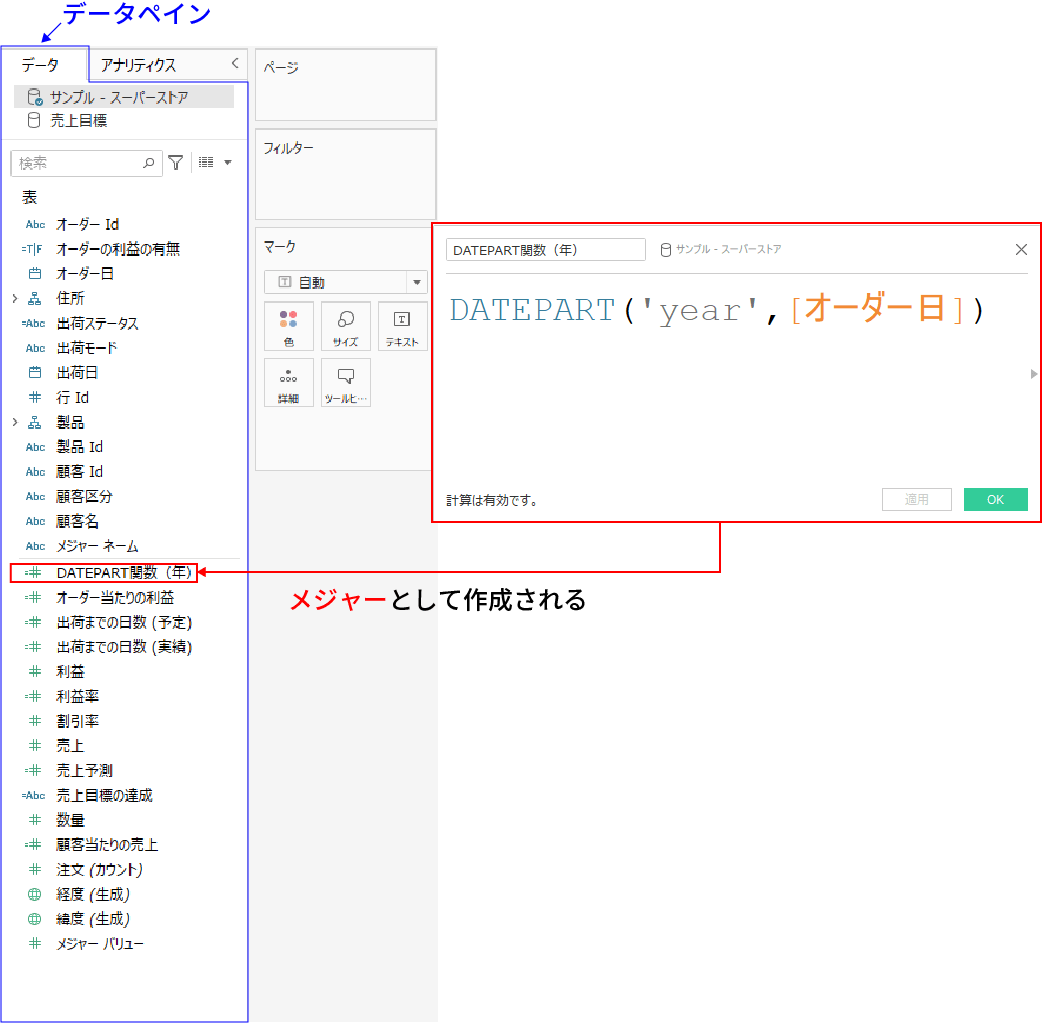Viewport: 1042px width, 1023px height.
Task: Click the Tooltip (ツールヒント) shelf icon
Action: tap(345, 383)
